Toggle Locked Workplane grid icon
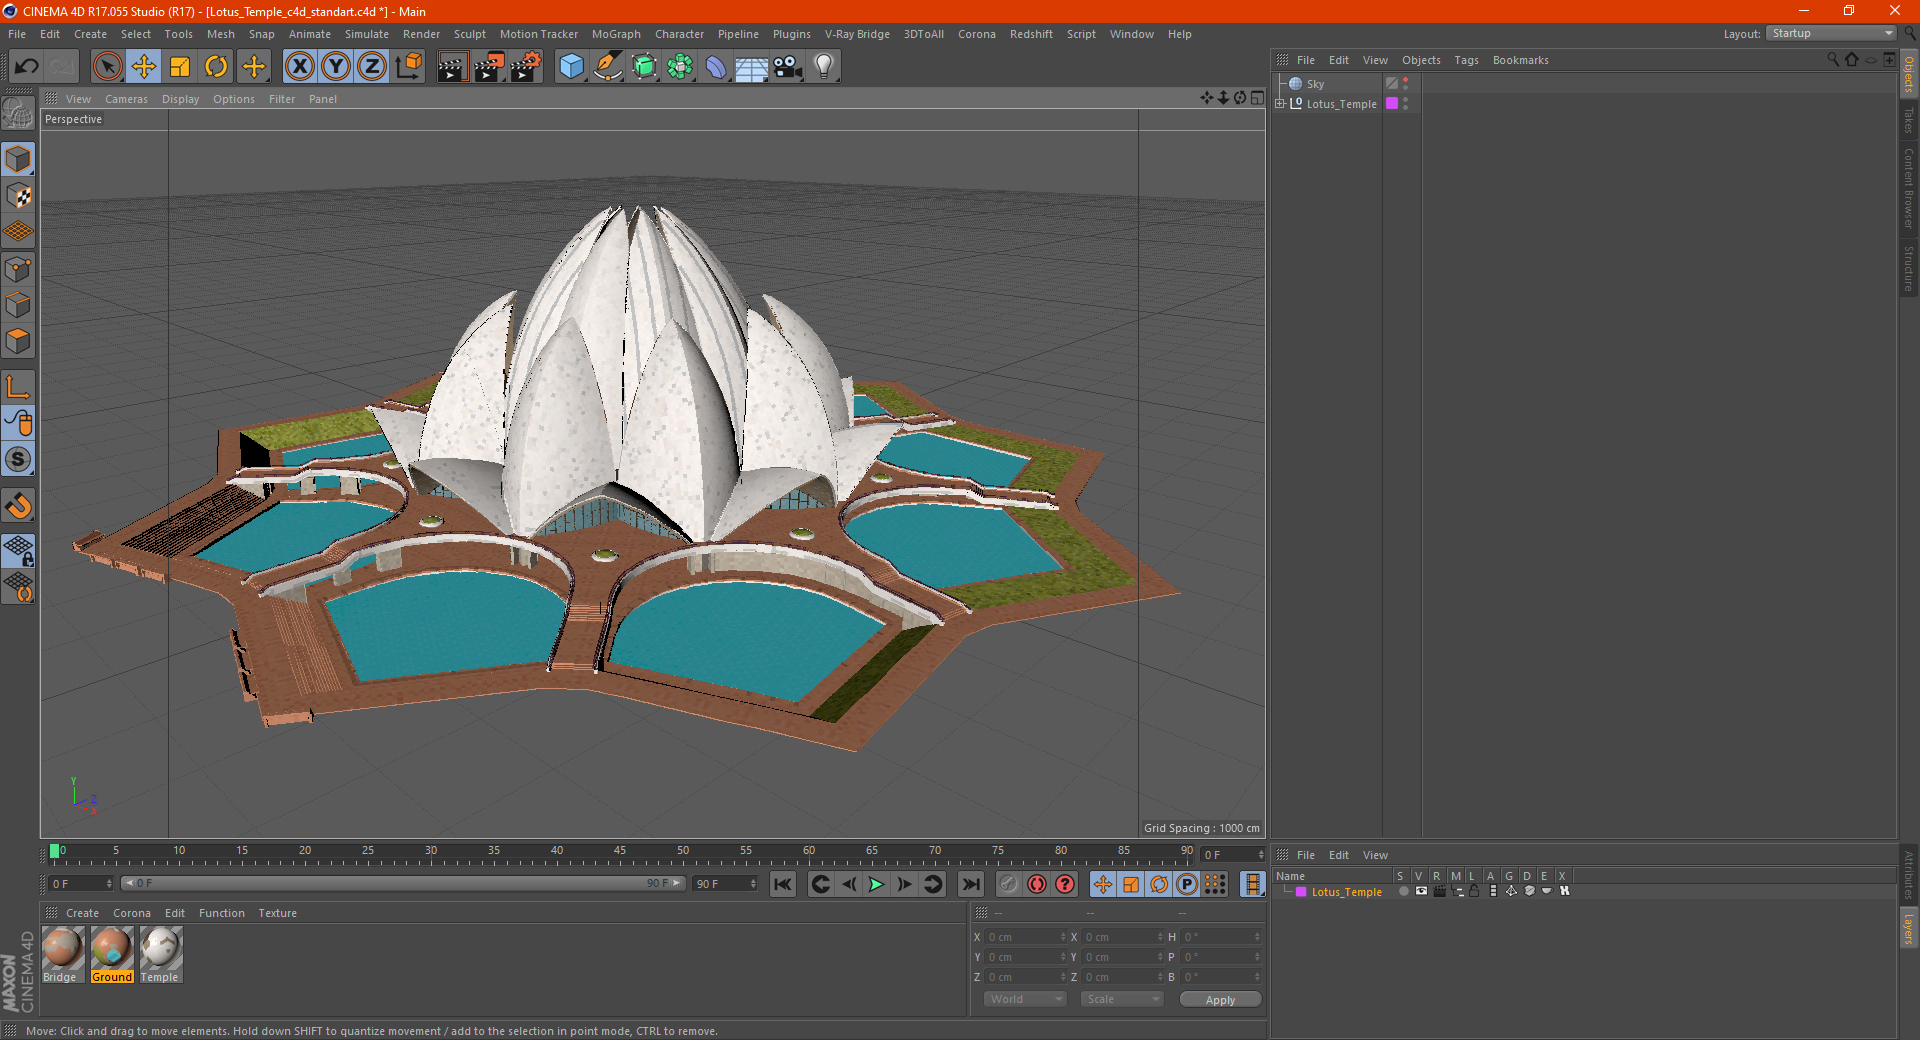 [18, 551]
